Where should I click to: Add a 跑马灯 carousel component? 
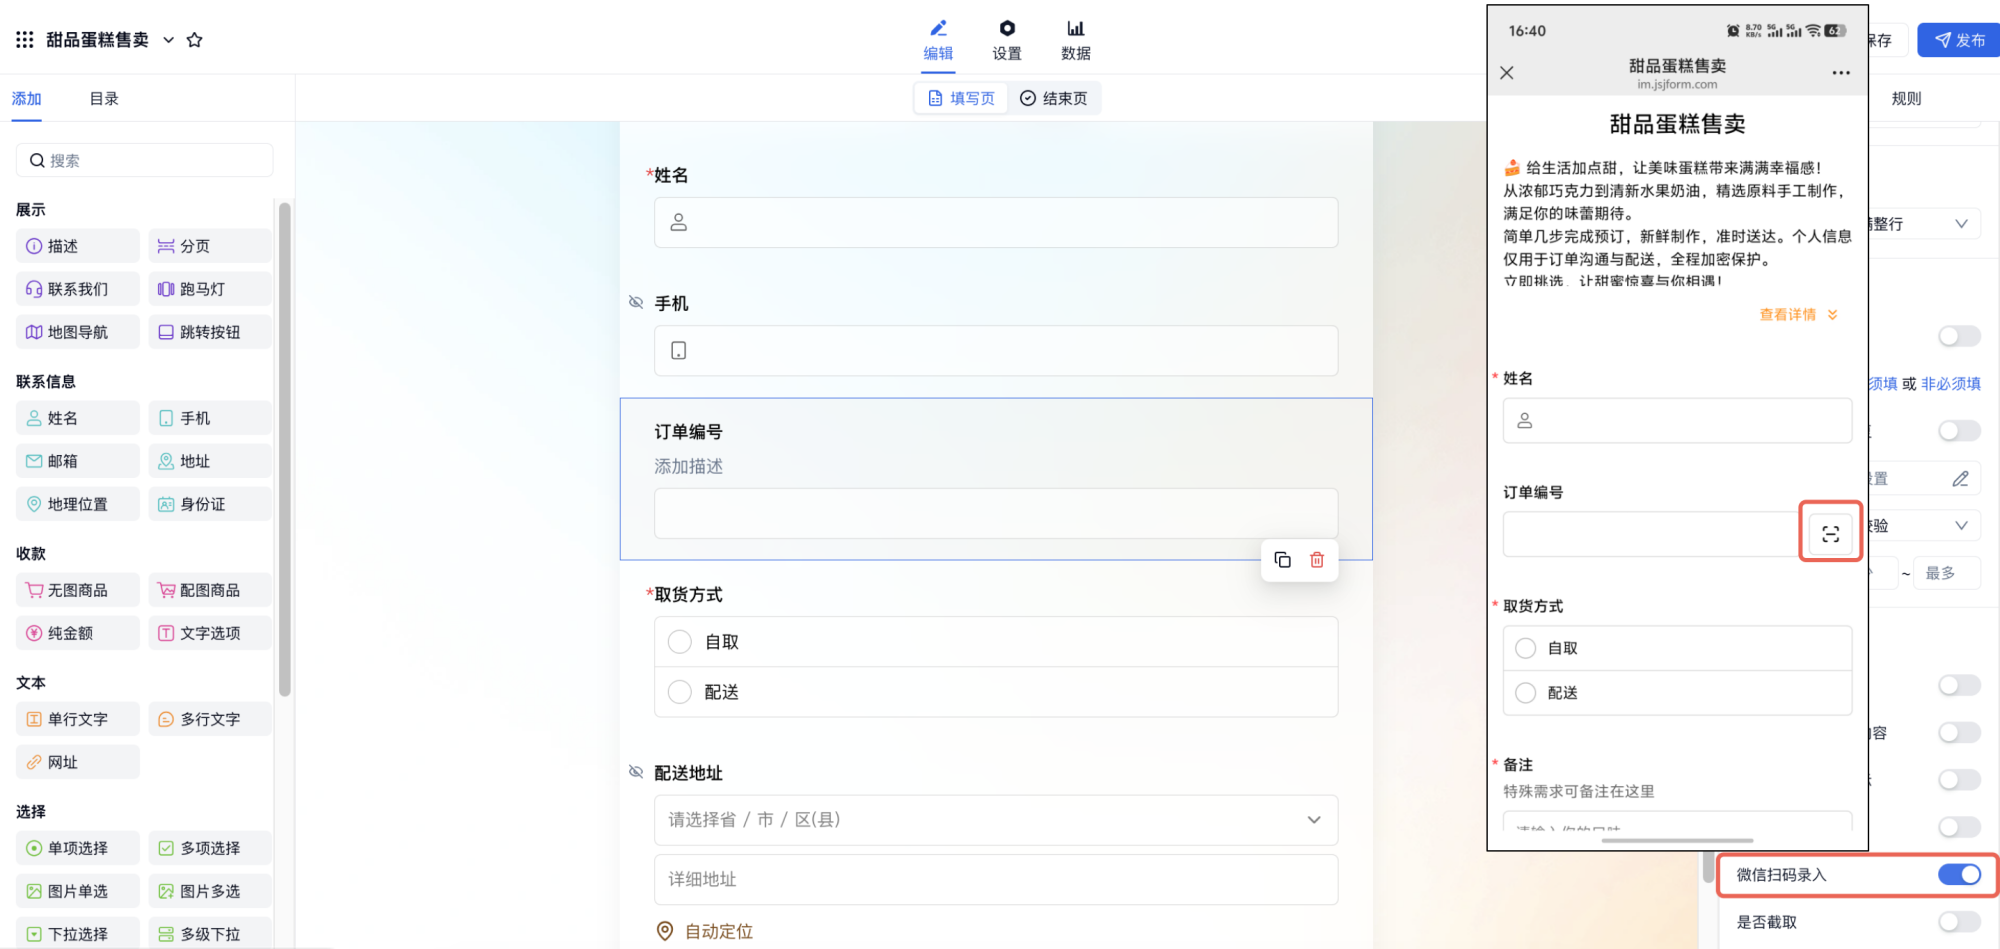(210, 289)
